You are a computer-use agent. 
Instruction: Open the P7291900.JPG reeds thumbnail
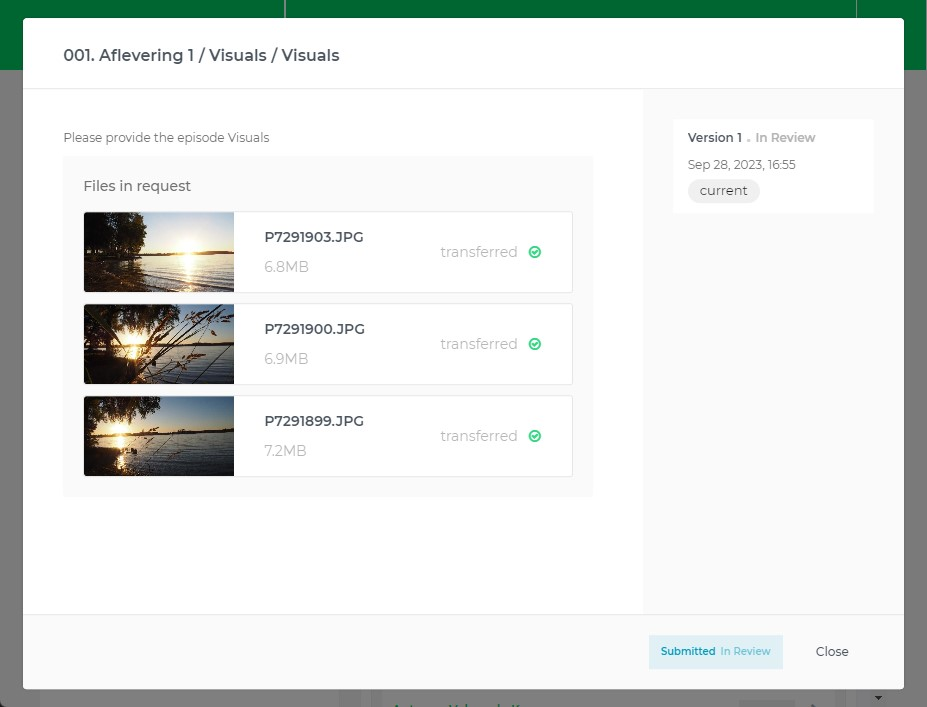(159, 344)
